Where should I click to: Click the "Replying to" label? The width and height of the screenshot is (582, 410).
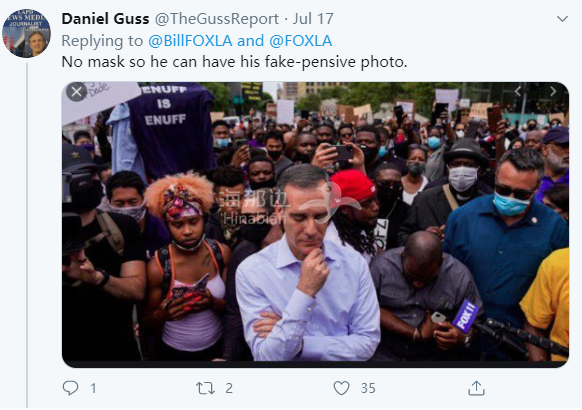pos(102,41)
